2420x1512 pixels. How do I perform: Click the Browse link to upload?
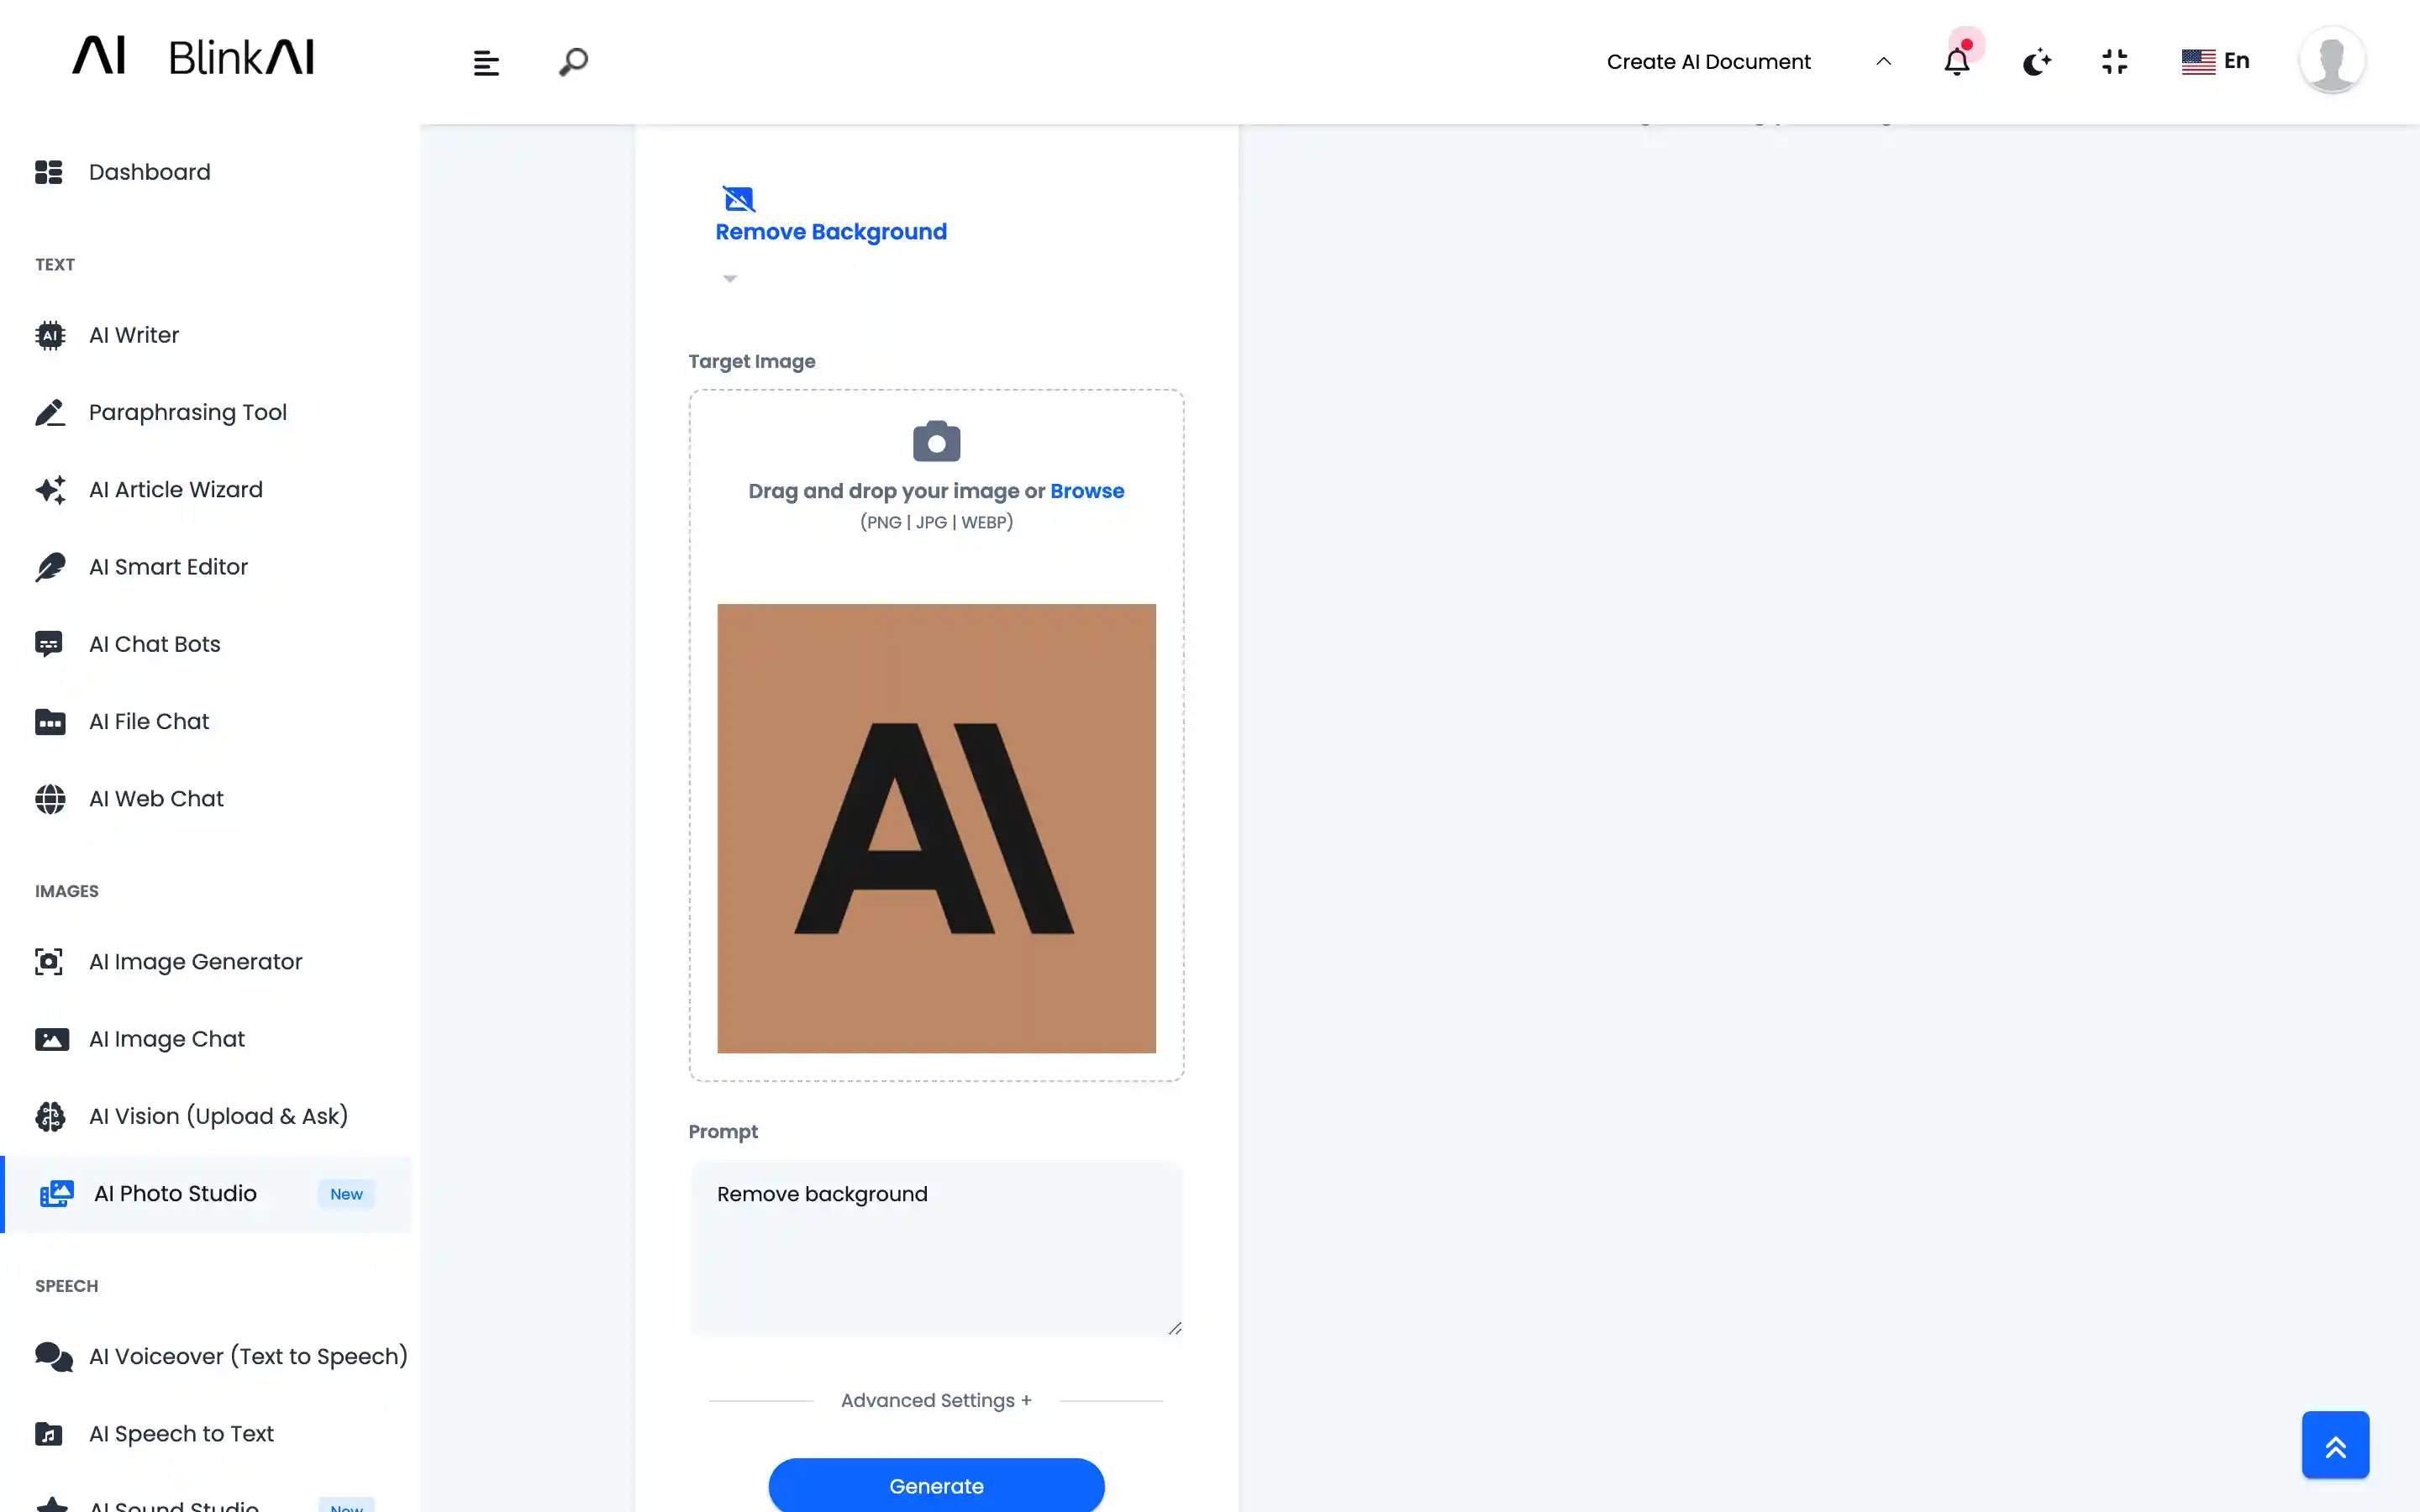[1087, 491]
